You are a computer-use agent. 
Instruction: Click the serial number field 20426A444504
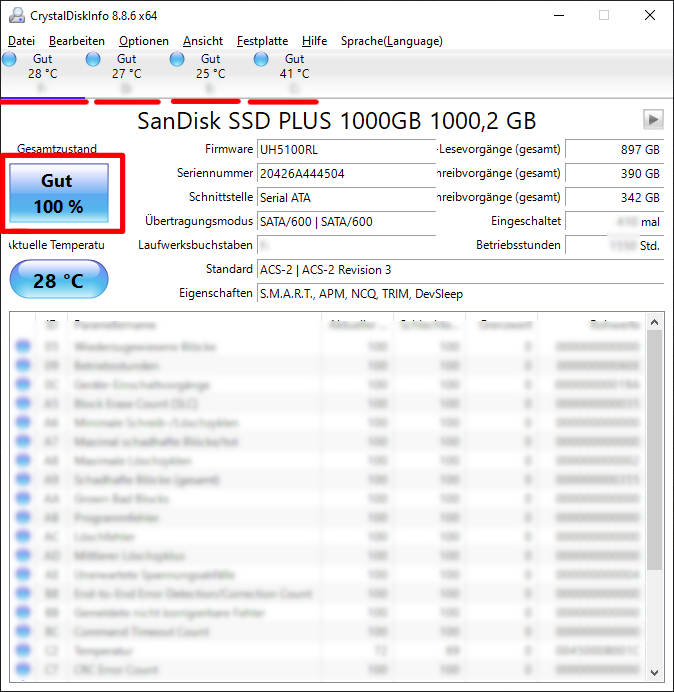point(346,173)
